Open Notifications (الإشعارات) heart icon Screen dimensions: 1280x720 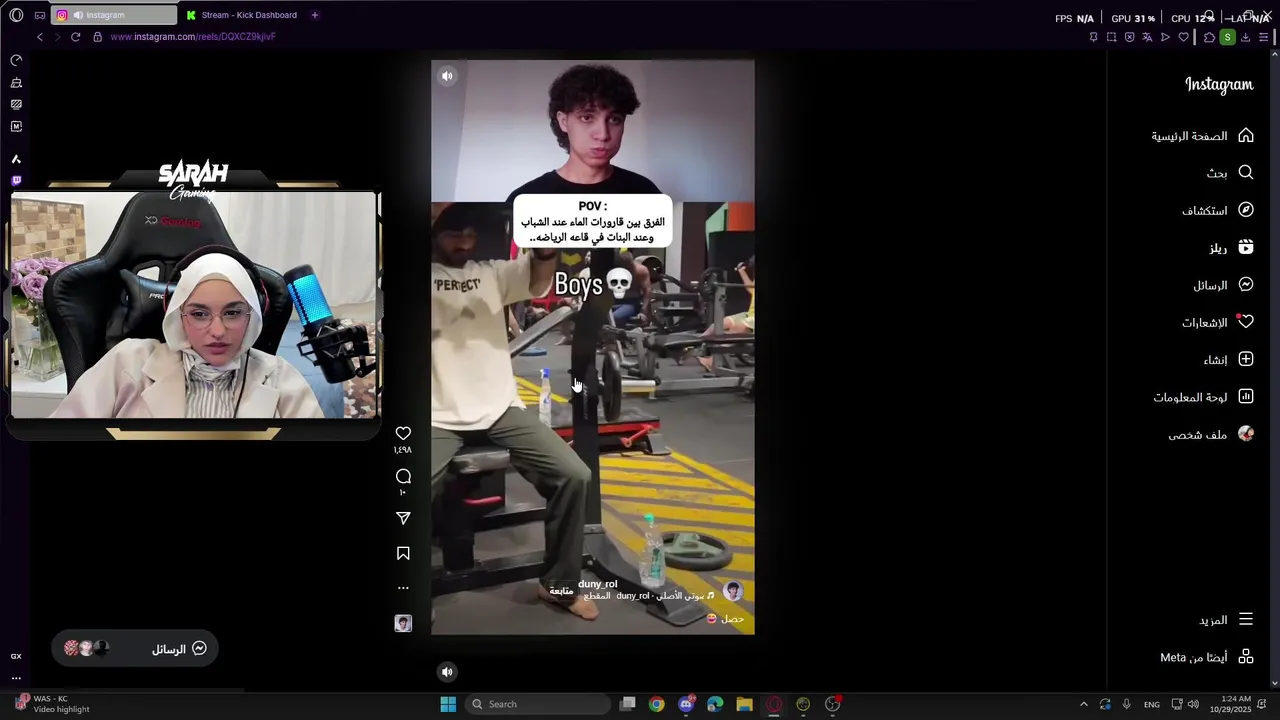pyautogui.click(x=1245, y=322)
